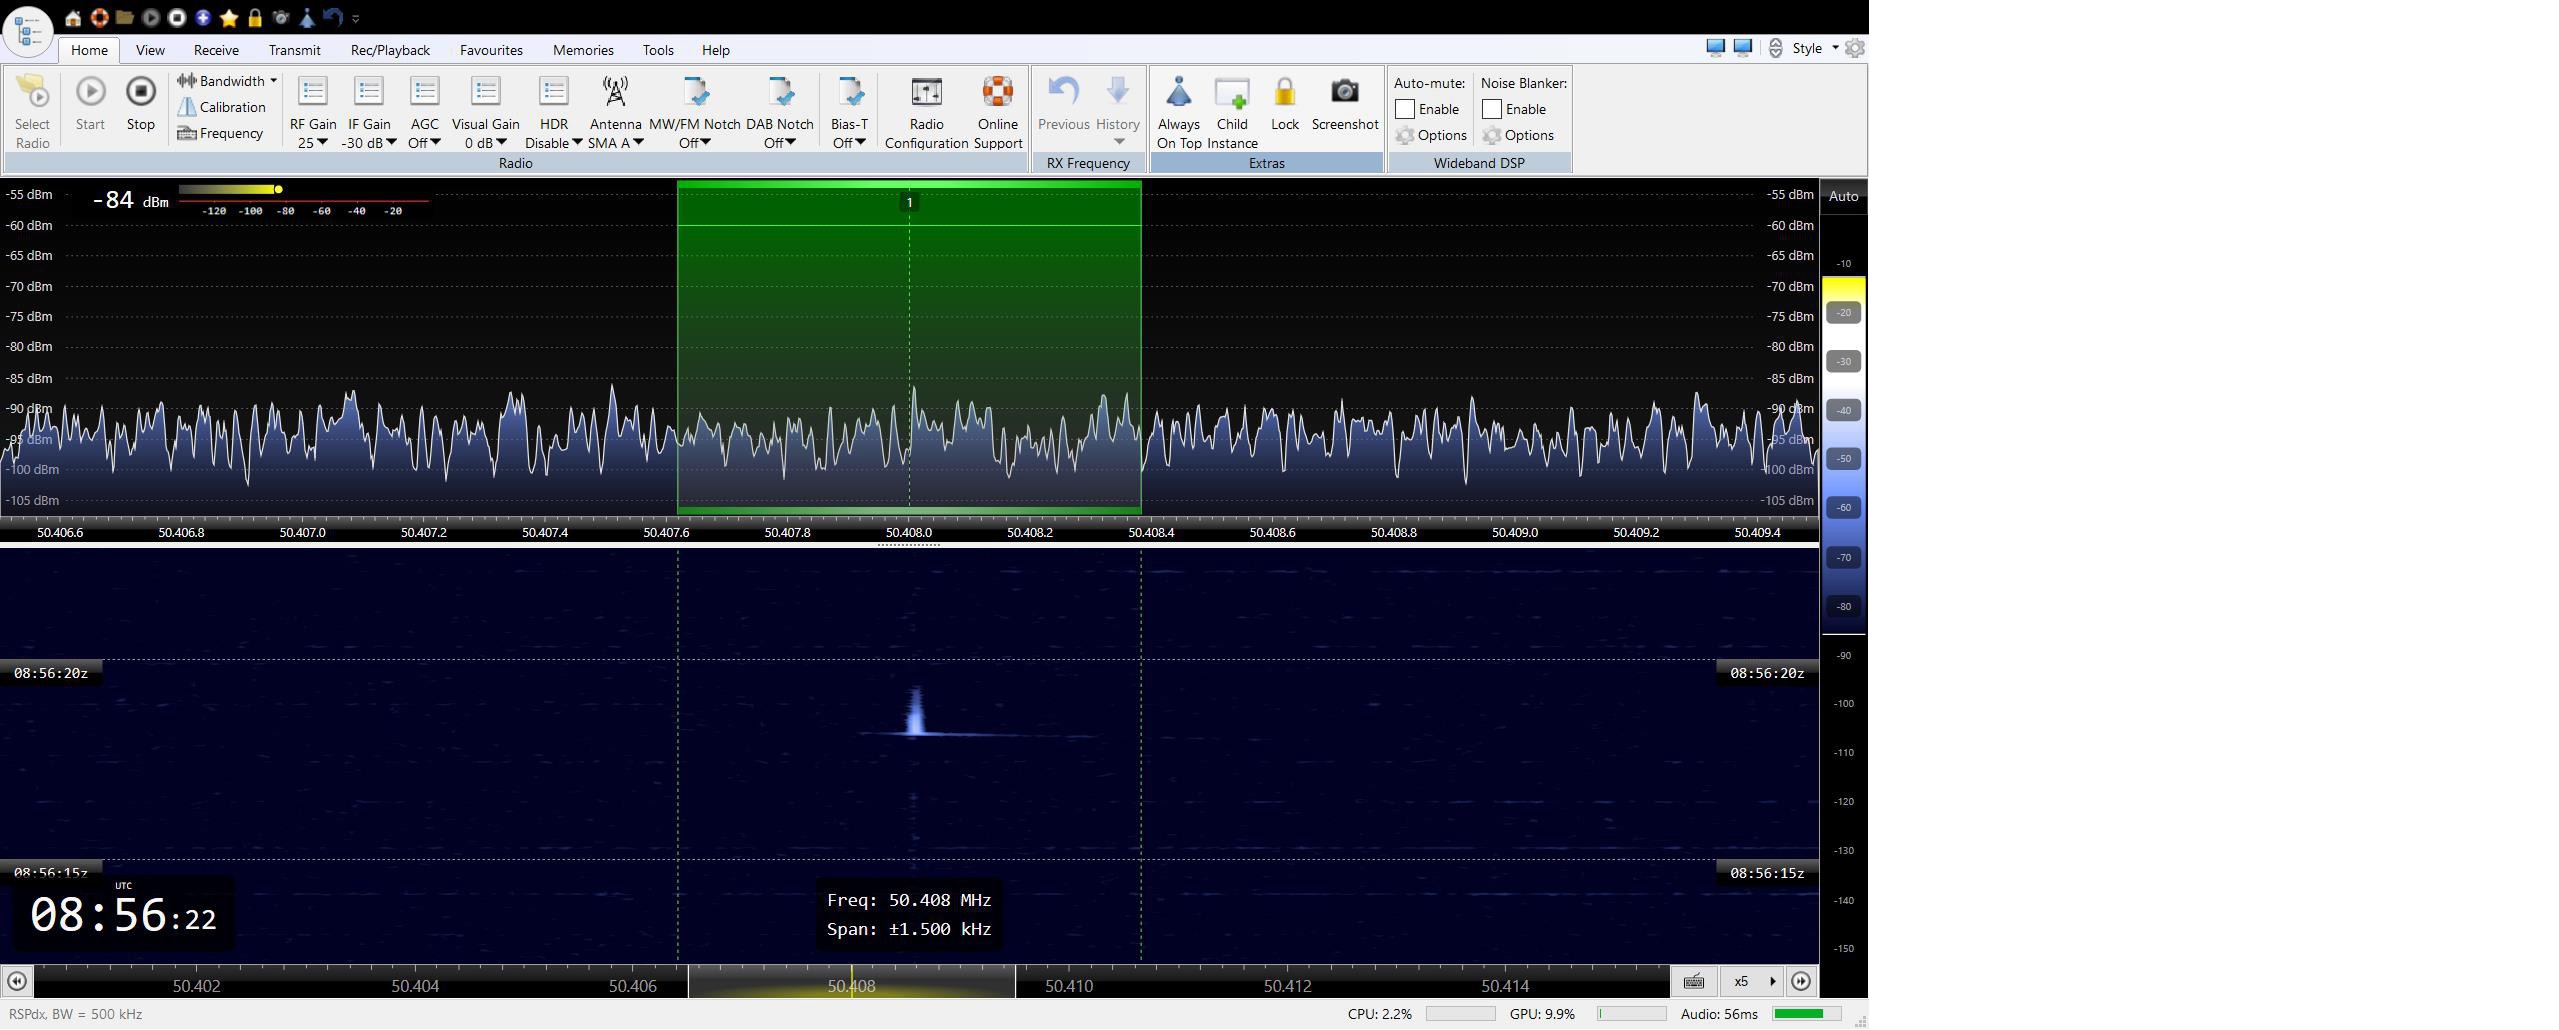Screen dimensions: 2559x1030
Task: Click the Lock padlock icon
Action: [1284, 93]
